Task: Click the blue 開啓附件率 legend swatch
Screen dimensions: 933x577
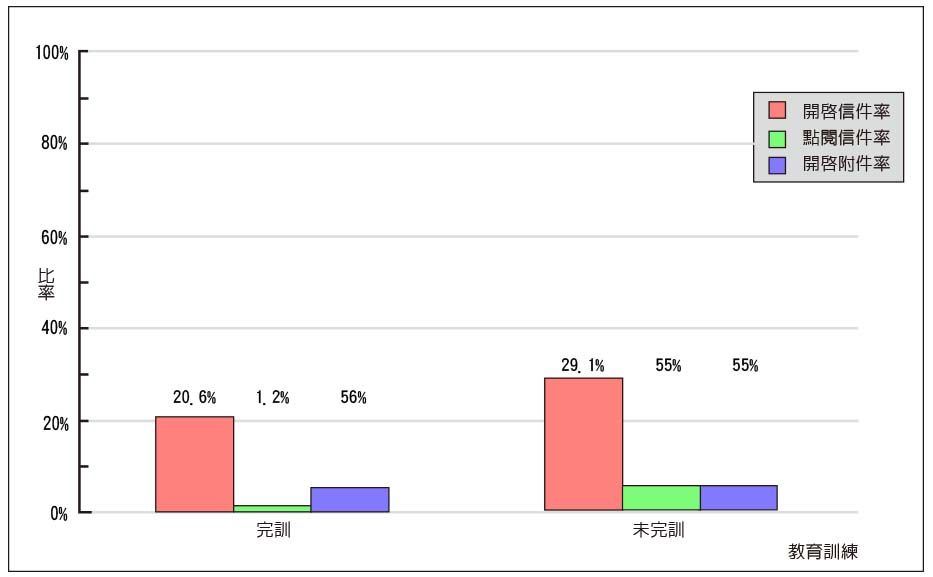Action: click(x=777, y=165)
